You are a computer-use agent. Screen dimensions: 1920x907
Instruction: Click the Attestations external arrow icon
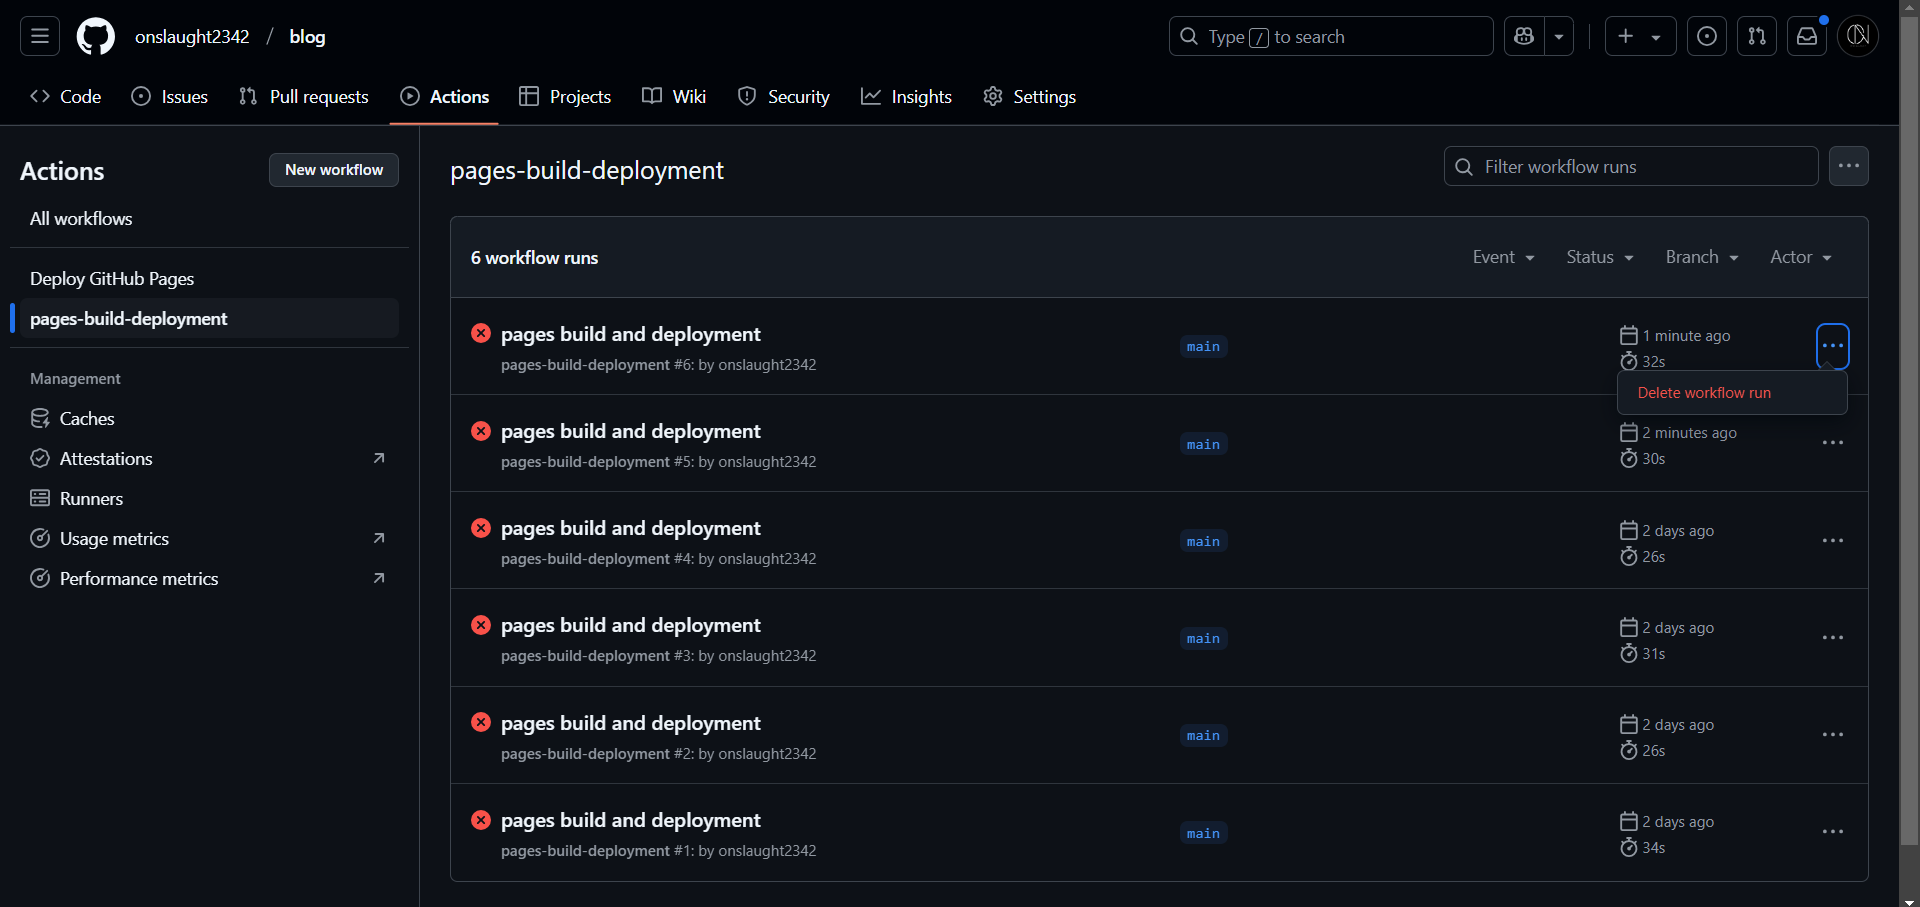pos(379,458)
